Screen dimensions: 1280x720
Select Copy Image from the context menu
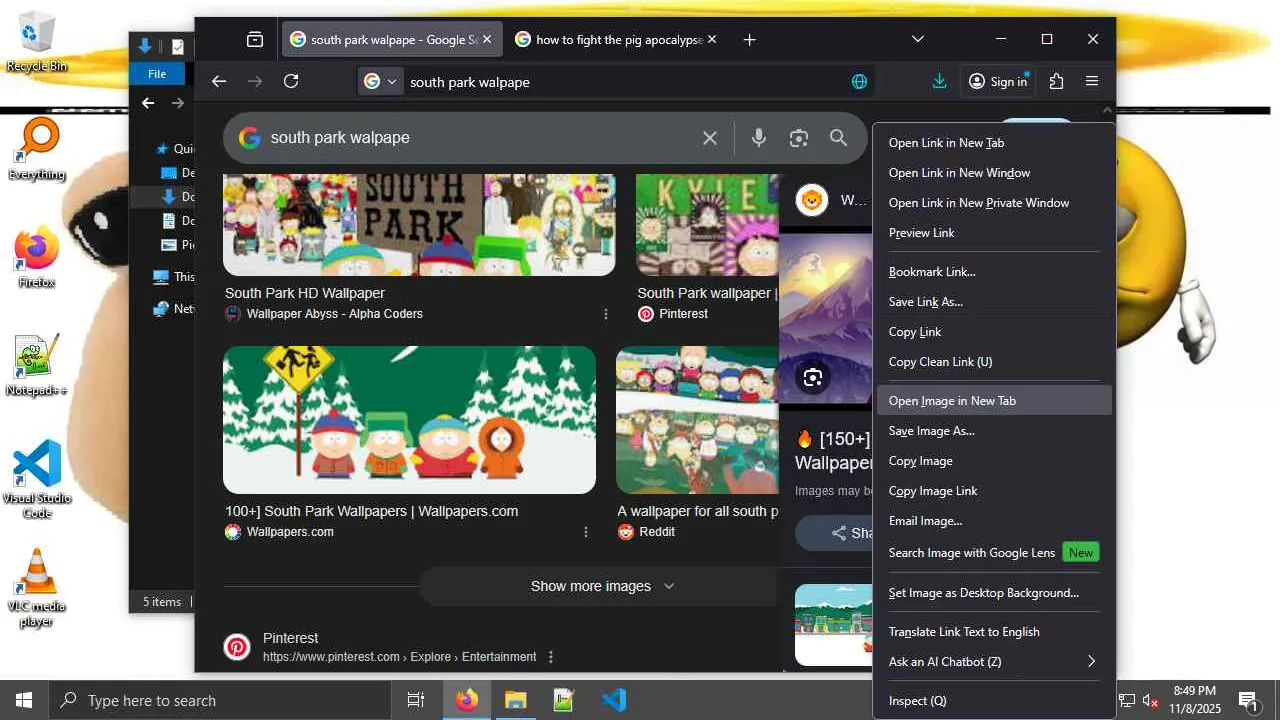[993, 461]
